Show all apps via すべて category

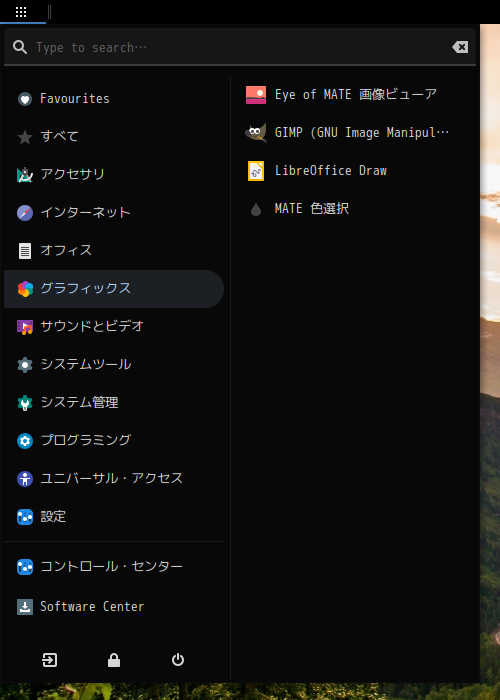(114, 137)
